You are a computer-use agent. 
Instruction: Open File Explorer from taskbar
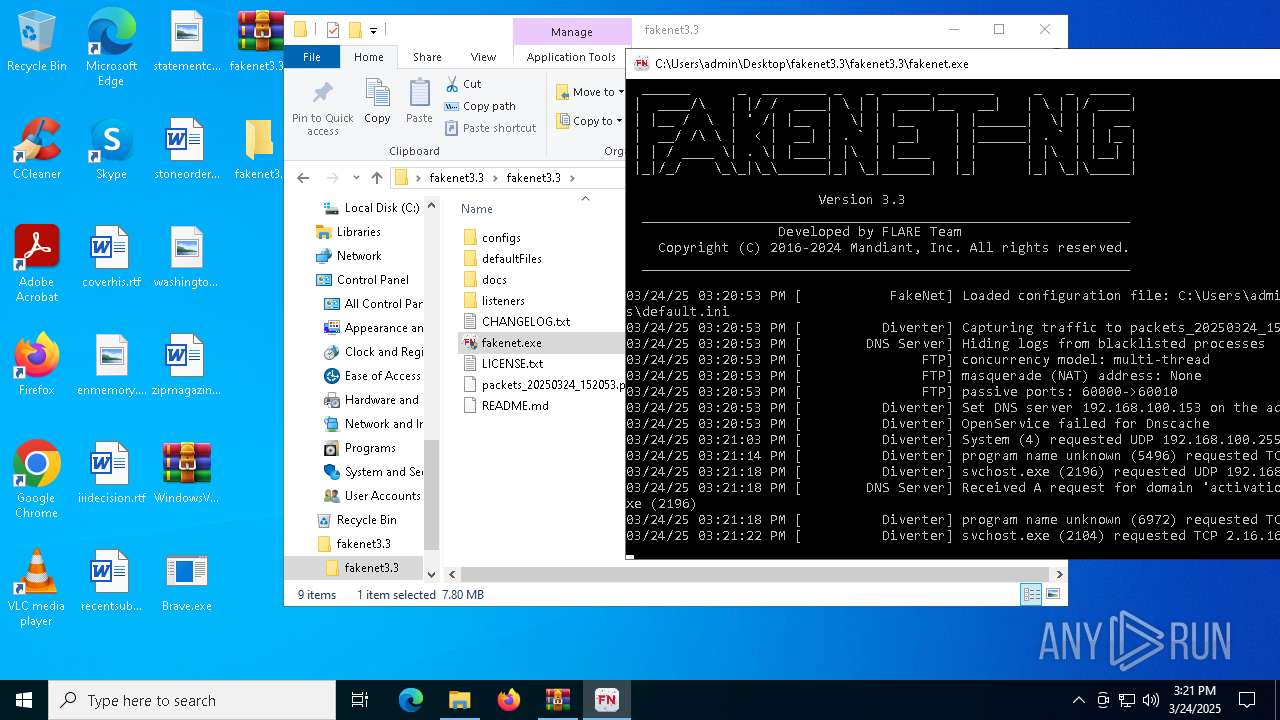[459, 700]
